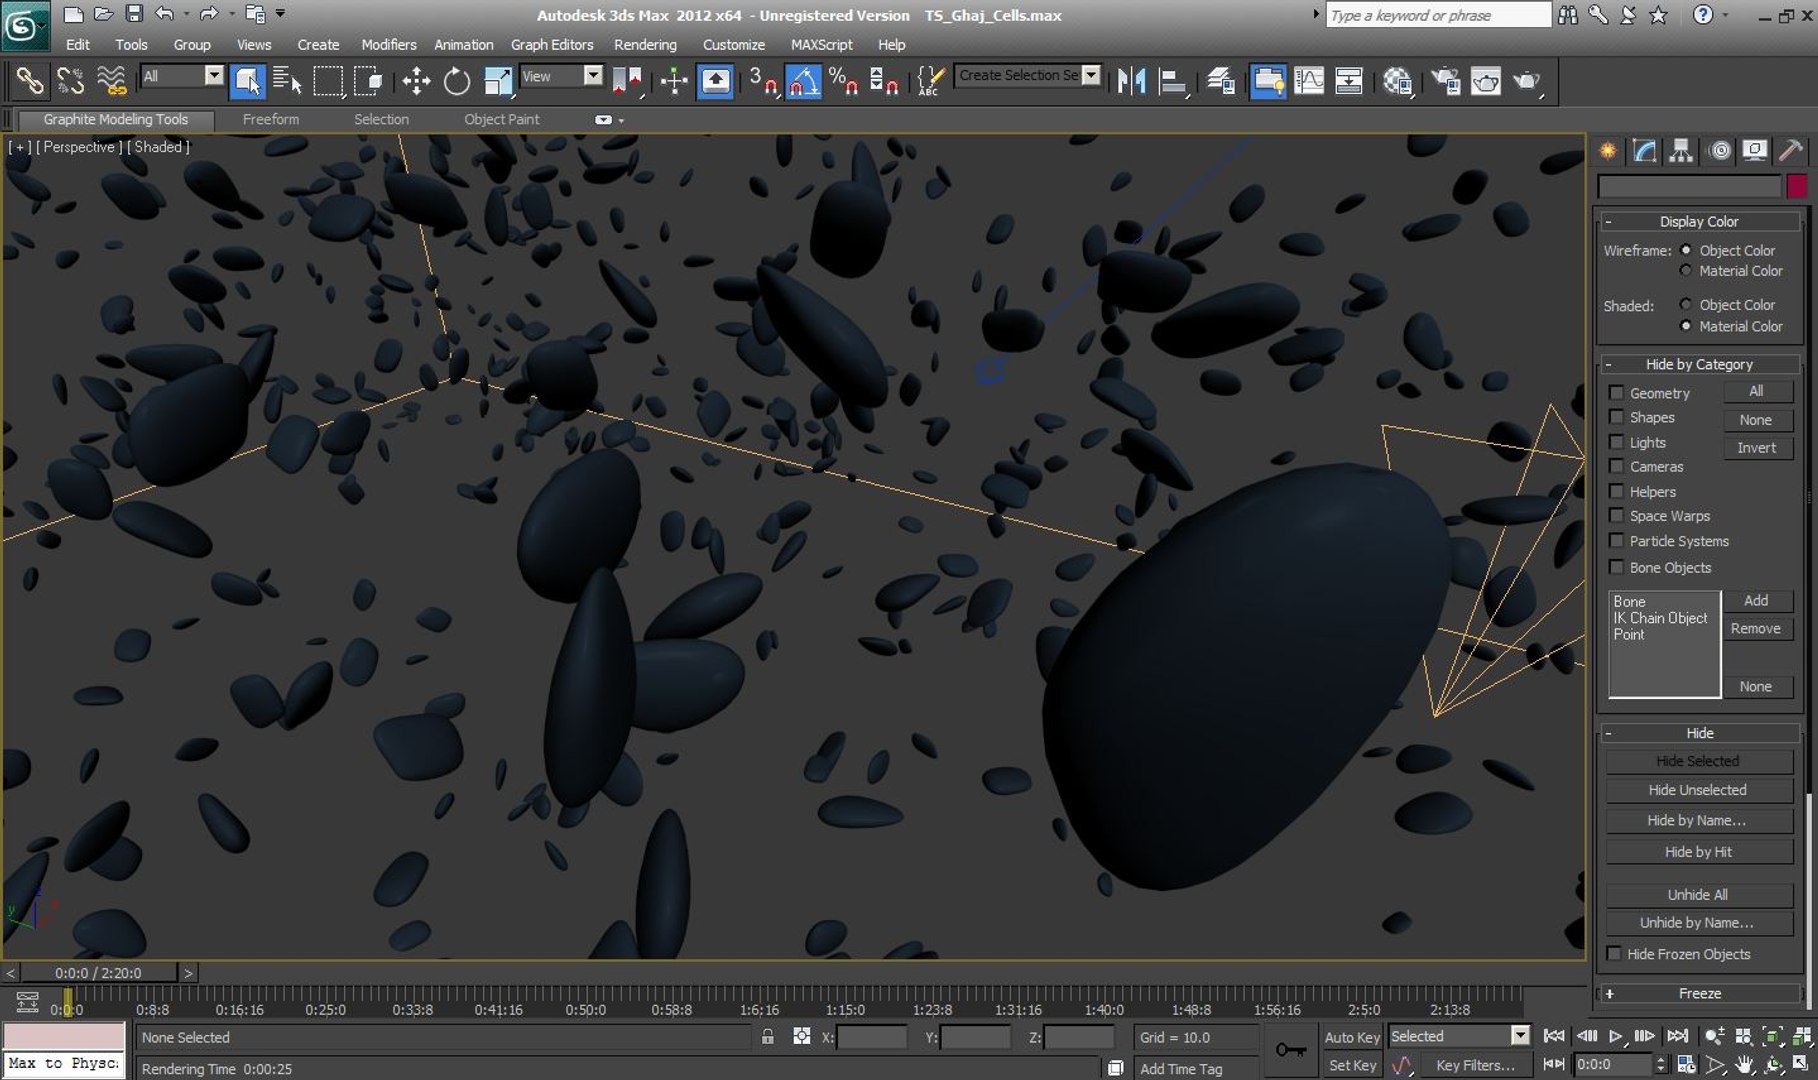This screenshot has height=1080, width=1818.
Task: Select Shaded Object Color radio option
Action: [x=1686, y=304]
